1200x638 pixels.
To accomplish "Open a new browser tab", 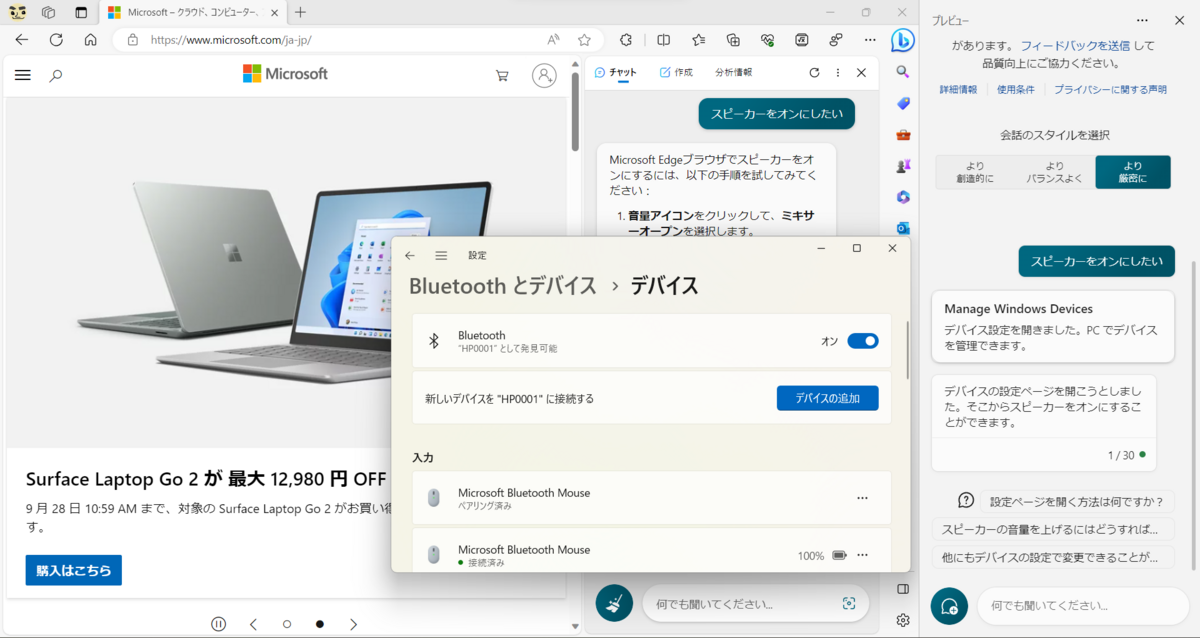I will (x=301, y=12).
